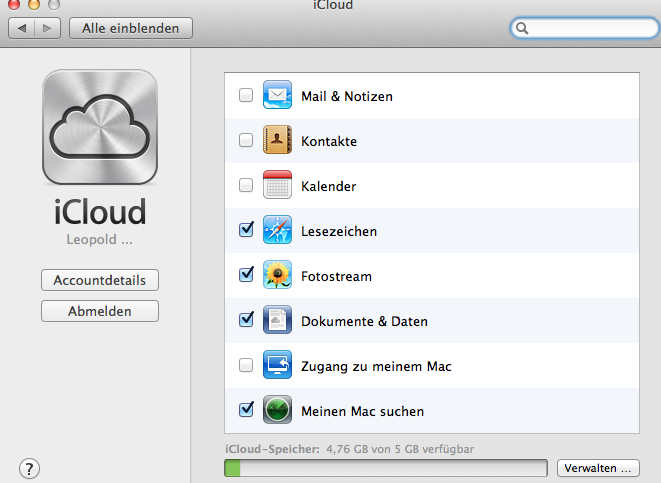Click the Fotostream label
The width and height of the screenshot is (661, 483).
pyautogui.click(x=336, y=276)
